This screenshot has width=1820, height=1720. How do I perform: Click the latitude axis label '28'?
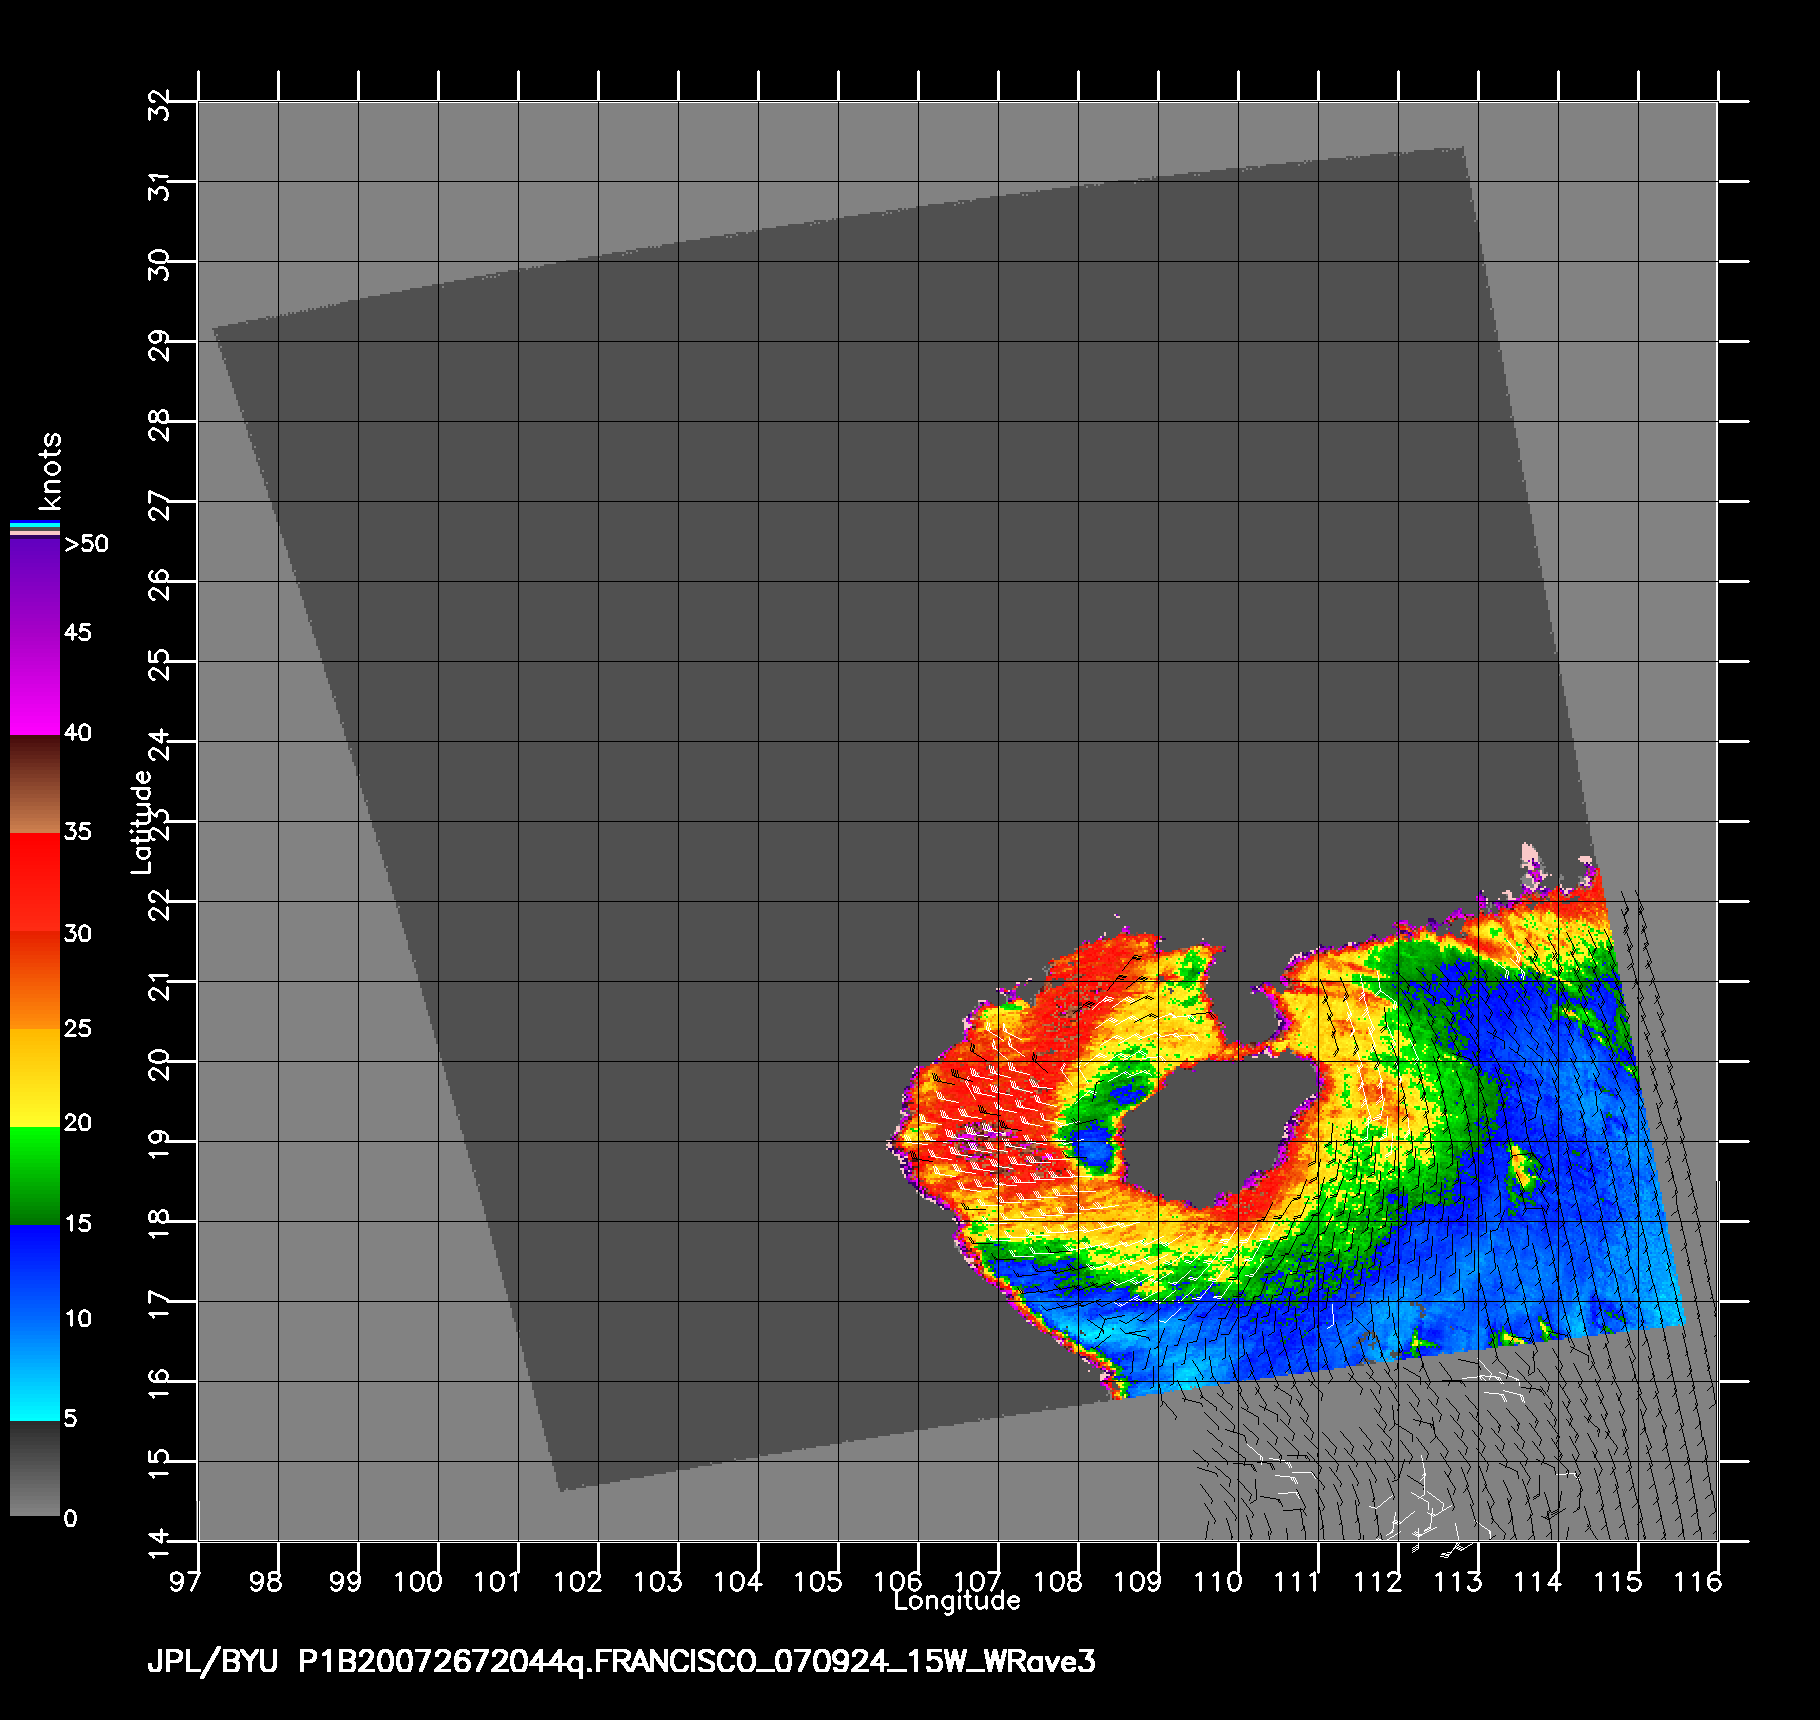coord(159,425)
